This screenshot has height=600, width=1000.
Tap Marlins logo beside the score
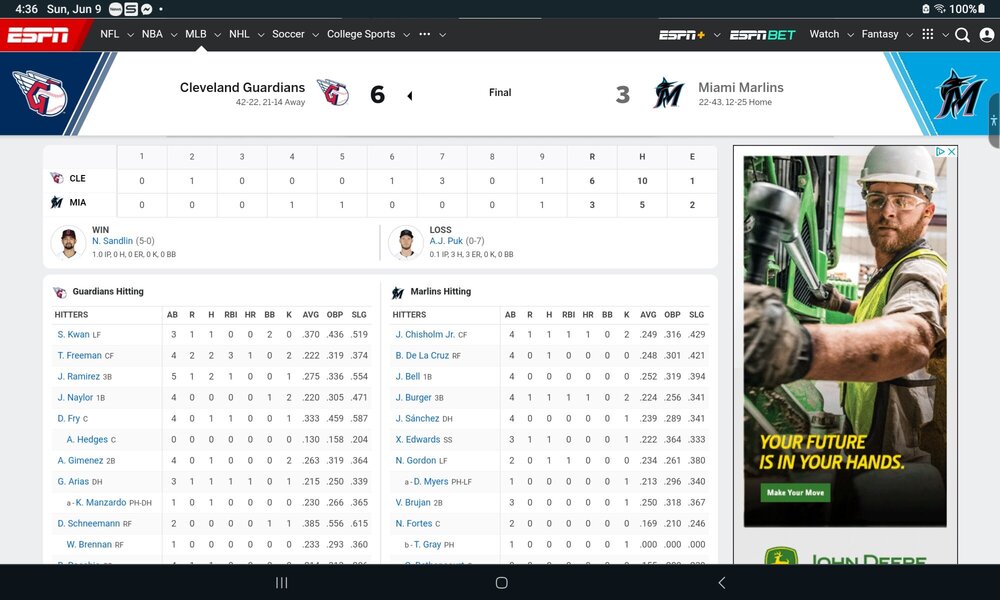coord(668,93)
